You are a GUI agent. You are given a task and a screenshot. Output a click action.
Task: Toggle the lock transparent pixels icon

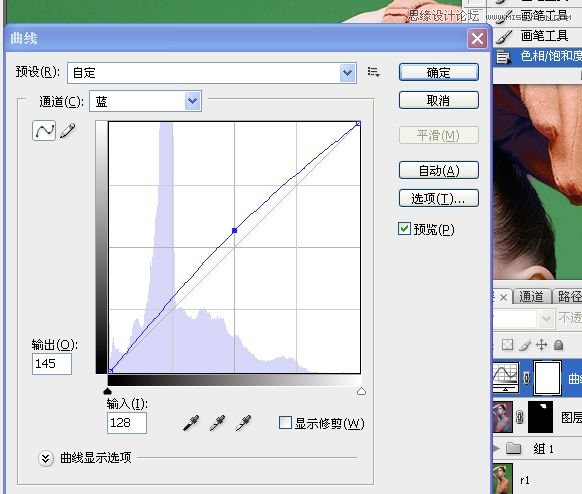[507, 345]
